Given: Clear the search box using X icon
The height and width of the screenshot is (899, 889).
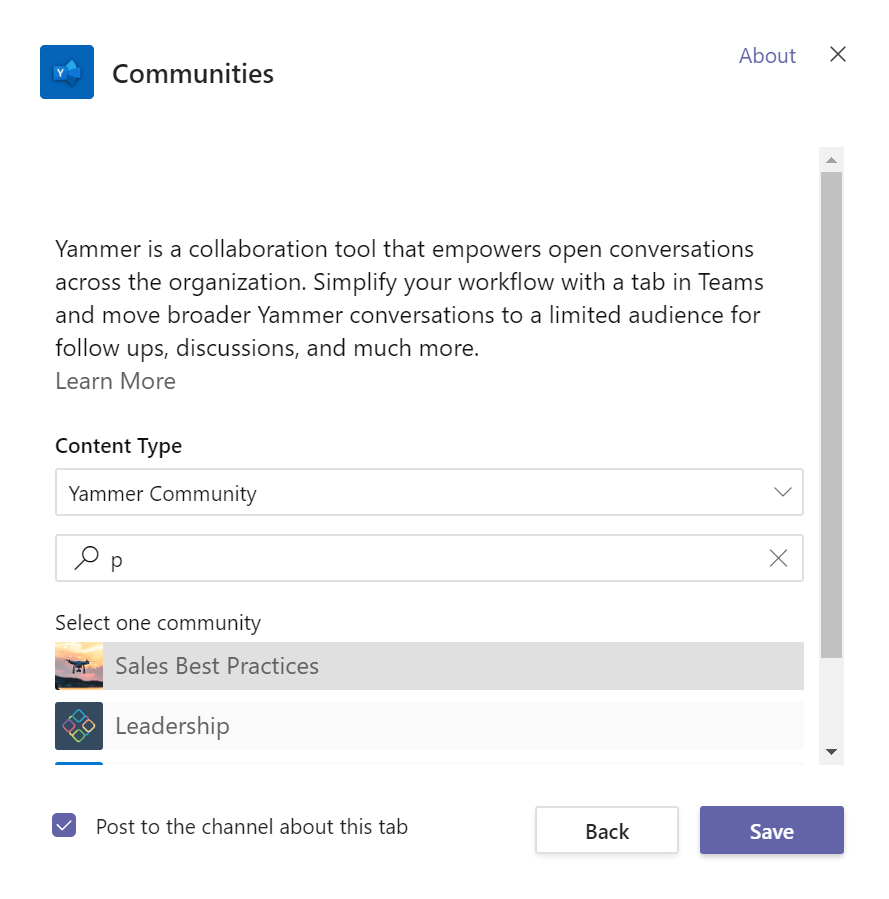Looking at the screenshot, I should click(x=778, y=558).
